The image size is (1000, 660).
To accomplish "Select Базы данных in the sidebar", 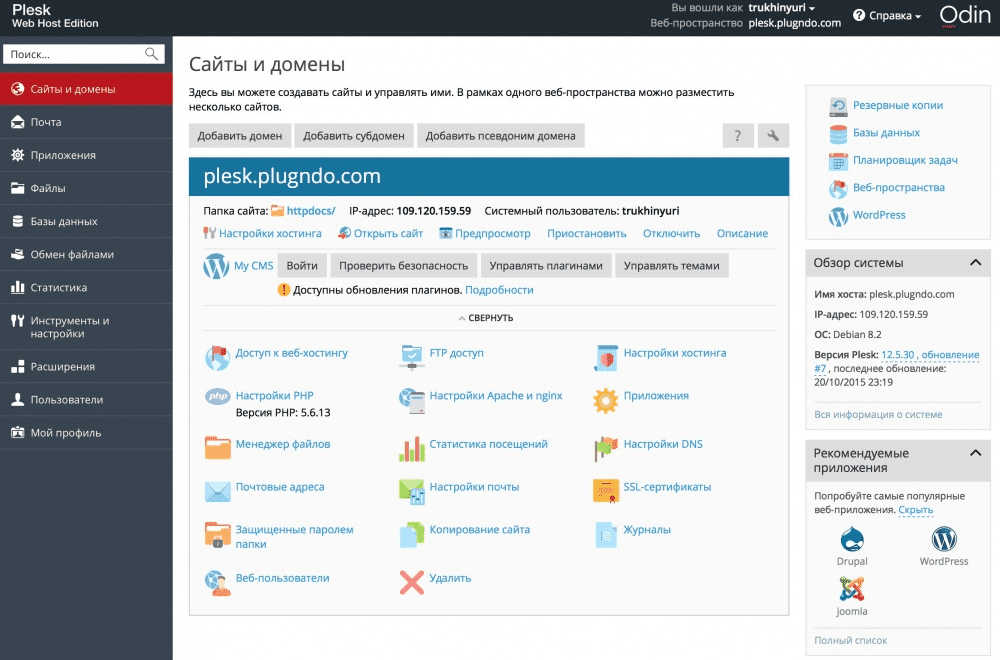I will (x=86, y=221).
